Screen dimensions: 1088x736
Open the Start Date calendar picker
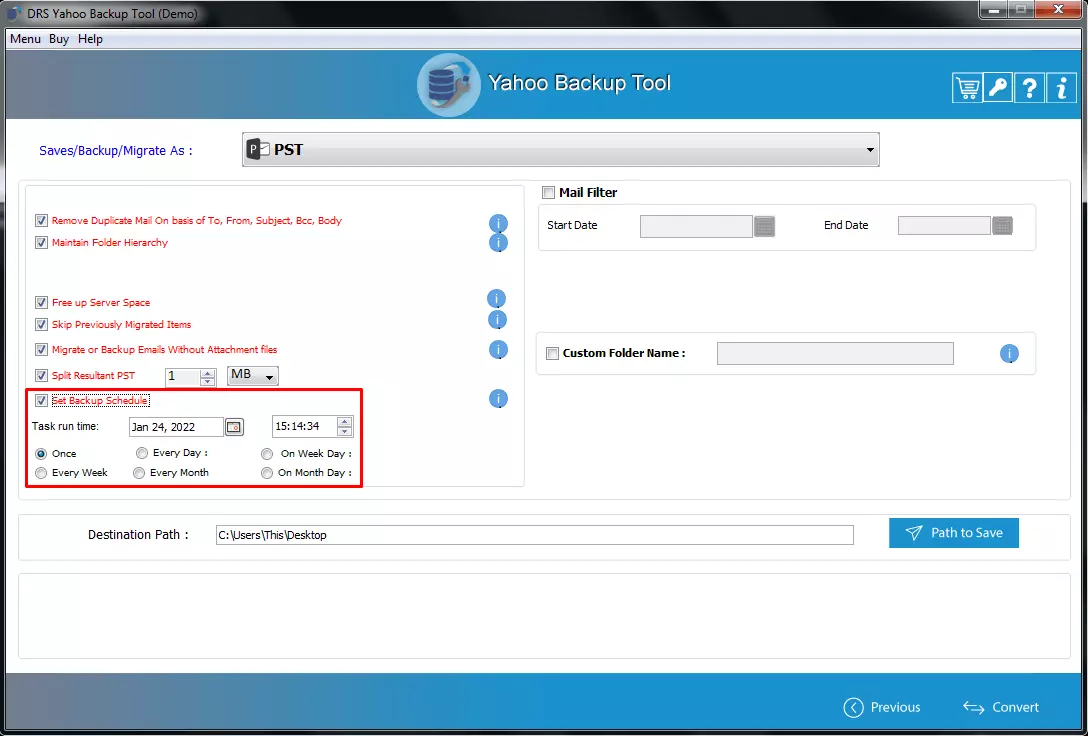coord(764,226)
